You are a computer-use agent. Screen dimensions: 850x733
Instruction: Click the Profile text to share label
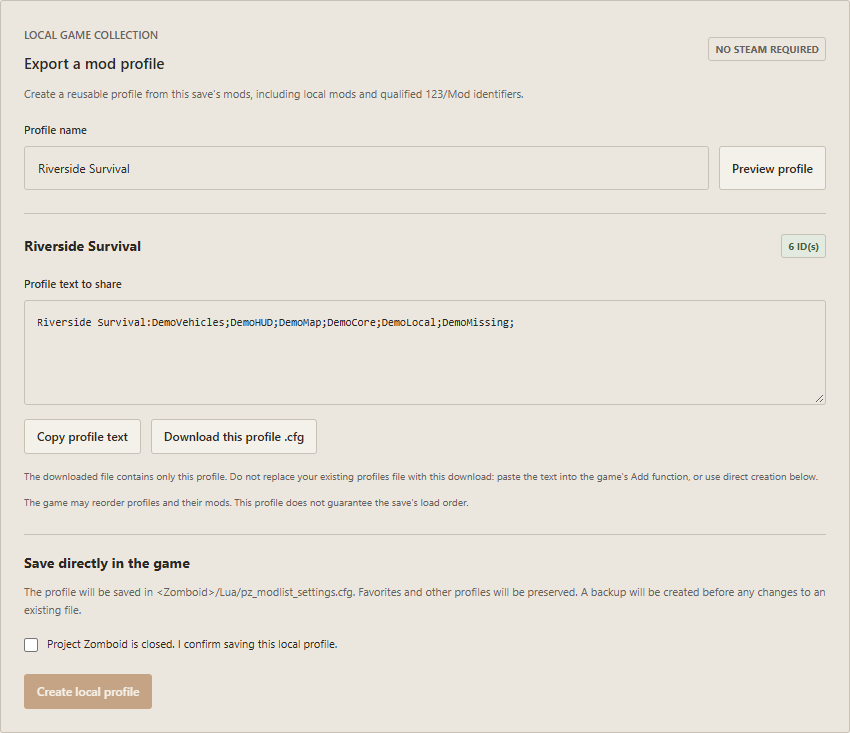click(x=73, y=284)
